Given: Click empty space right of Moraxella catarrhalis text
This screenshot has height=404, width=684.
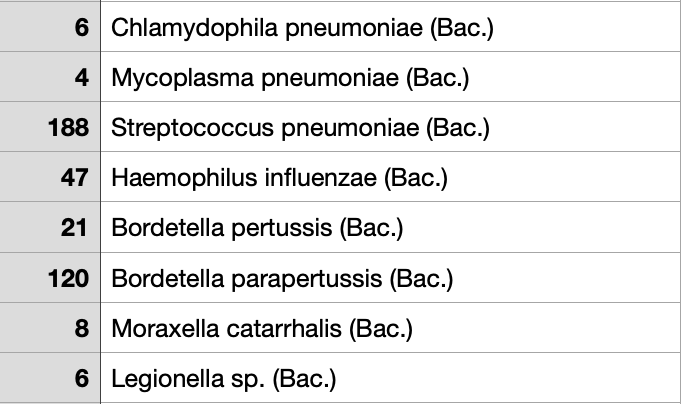Looking at the screenshot, I should (x=547, y=328).
